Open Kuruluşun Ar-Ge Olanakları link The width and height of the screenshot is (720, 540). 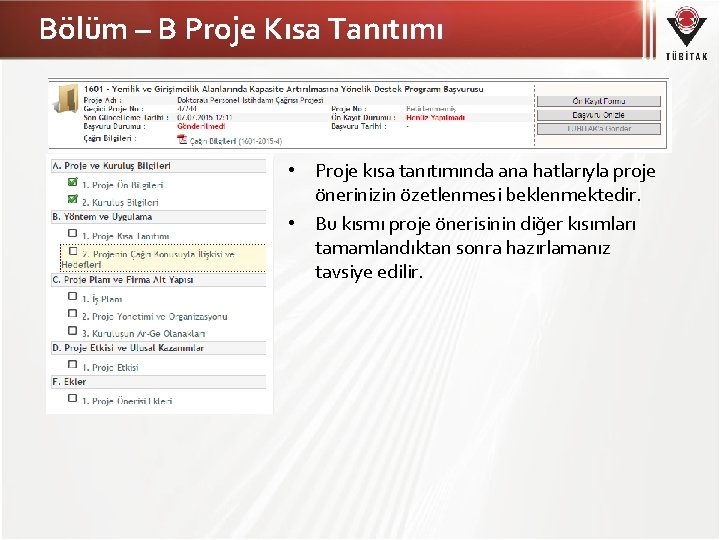144,333
